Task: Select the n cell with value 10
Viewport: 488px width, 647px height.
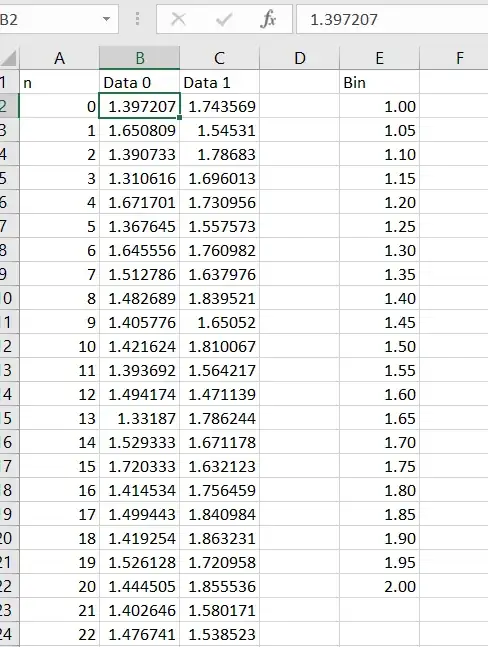Action: pyautogui.click(x=59, y=346)
